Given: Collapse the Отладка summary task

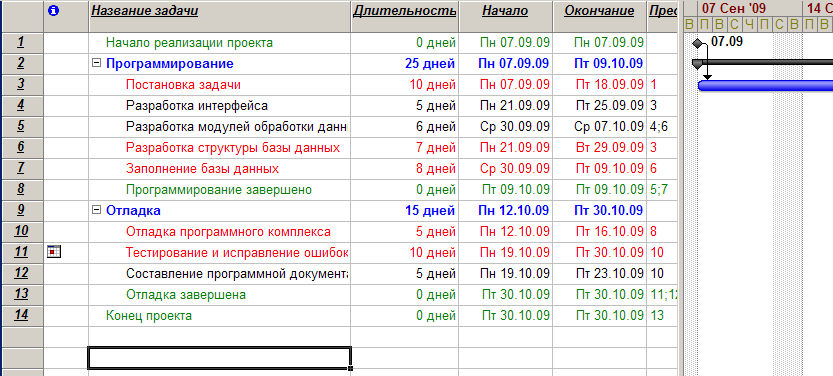Looking at the screenshot, I should coord(96,210).
